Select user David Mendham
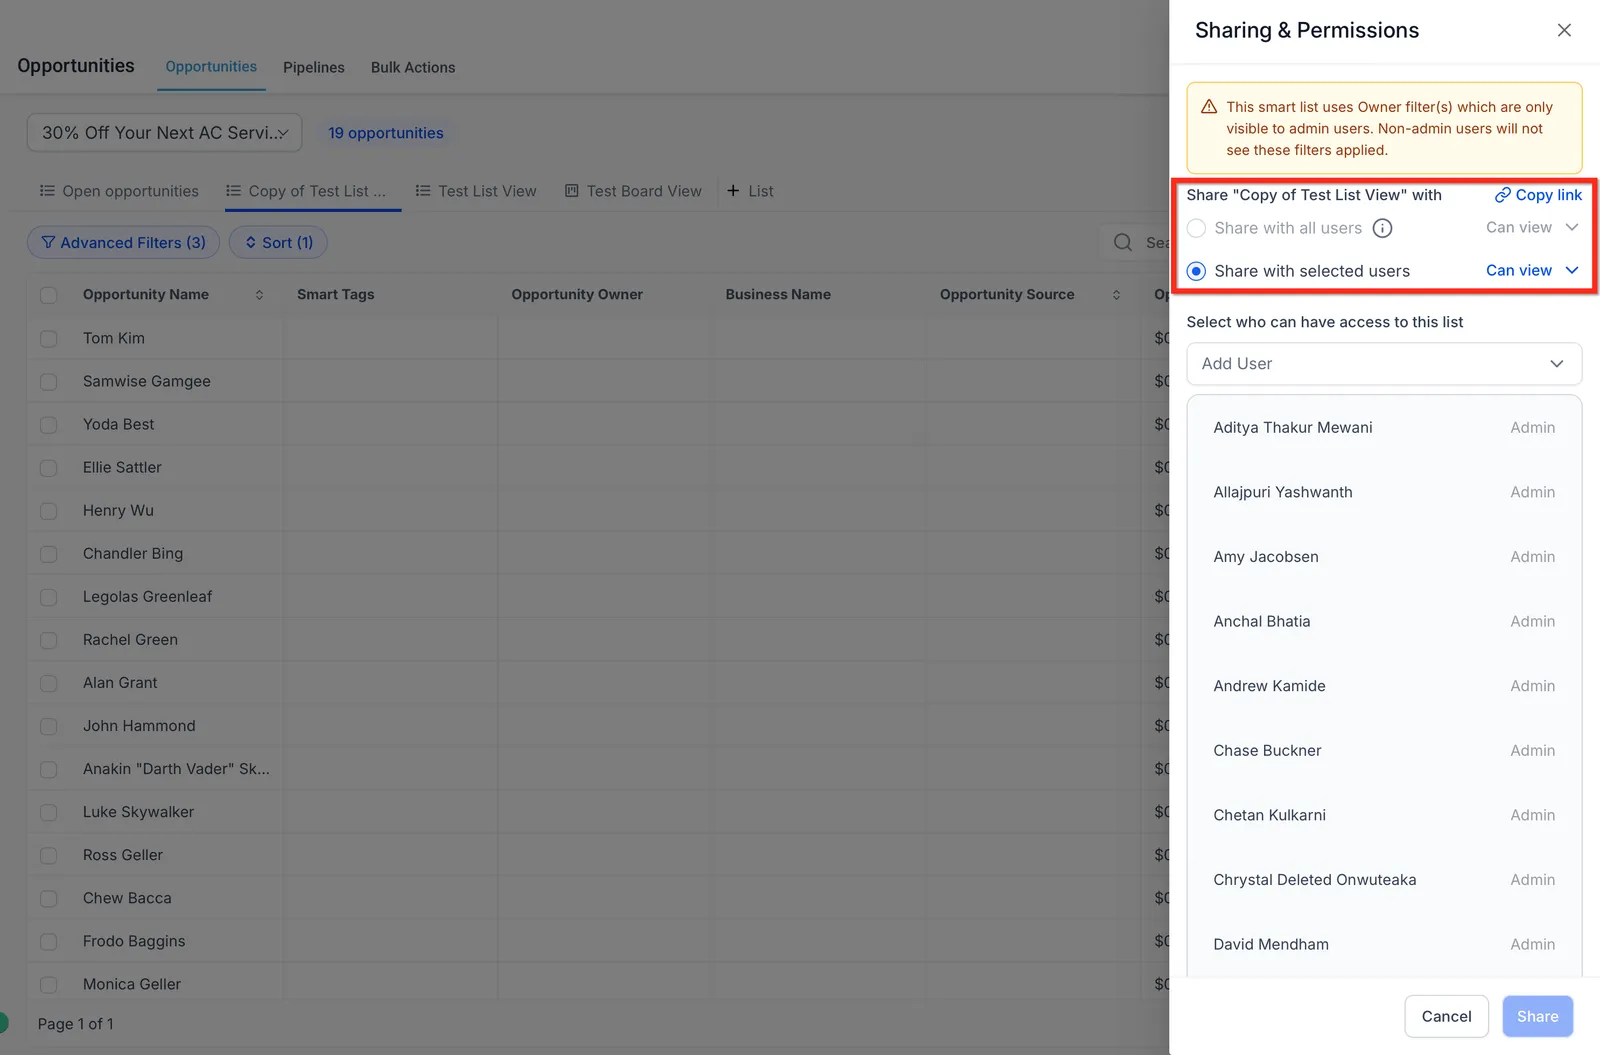The height and width of the screenshot is (1055, 1600). click(x=1384, y=944)
